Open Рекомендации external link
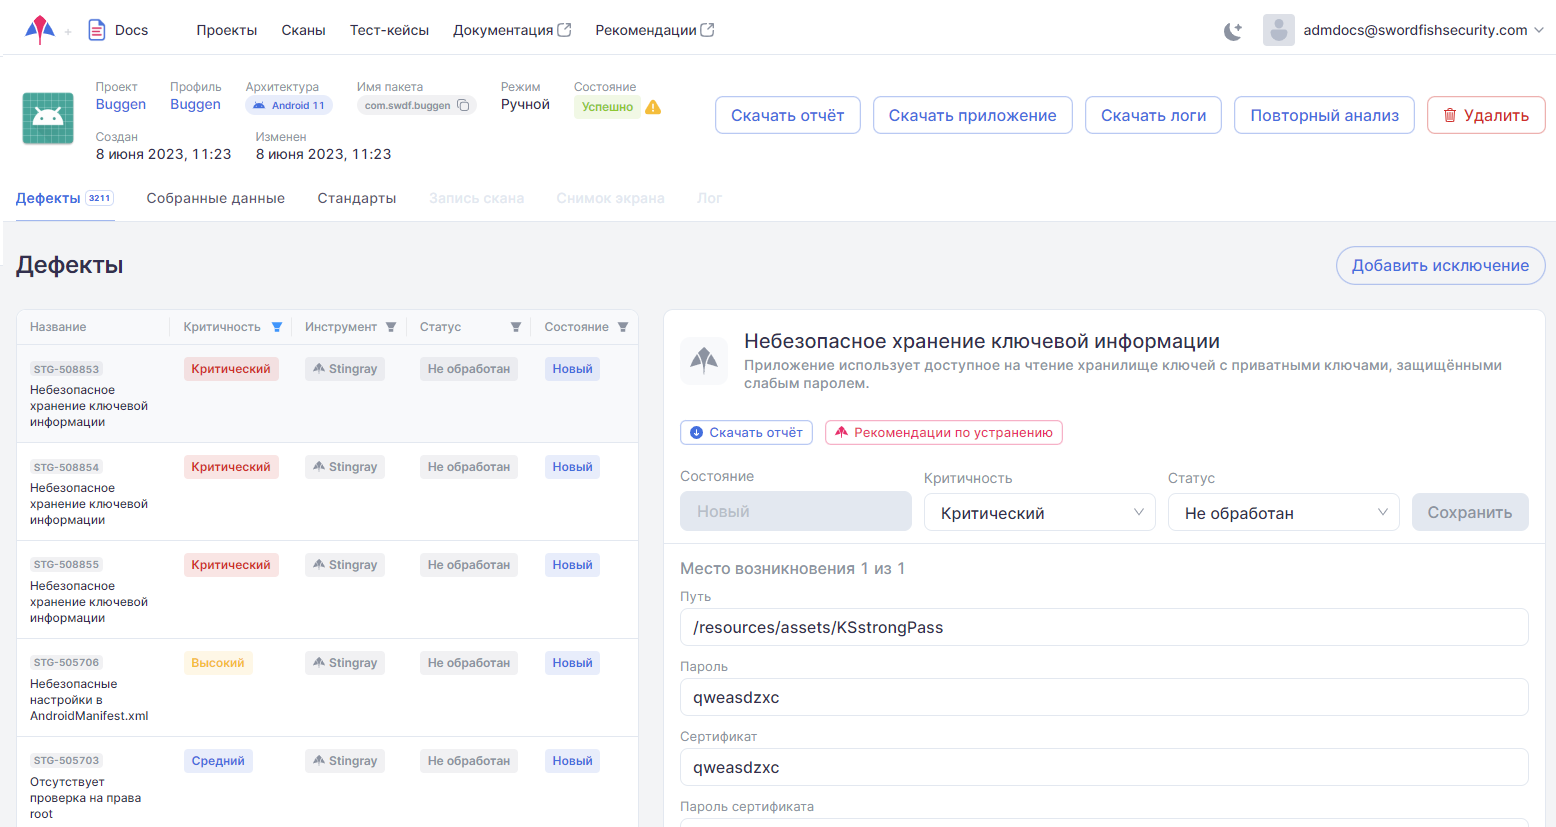The width and height of the screenshot is (1556, 827). point(655,30)
